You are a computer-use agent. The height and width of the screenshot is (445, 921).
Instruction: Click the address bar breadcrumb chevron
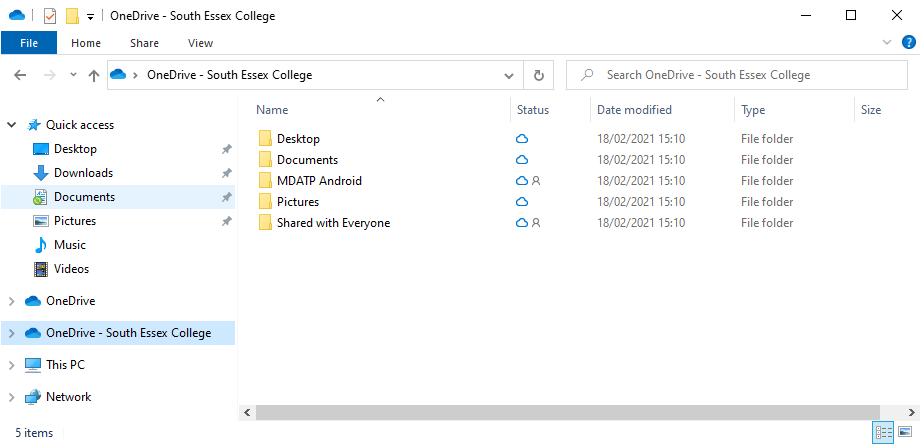(x=136, y=75)
